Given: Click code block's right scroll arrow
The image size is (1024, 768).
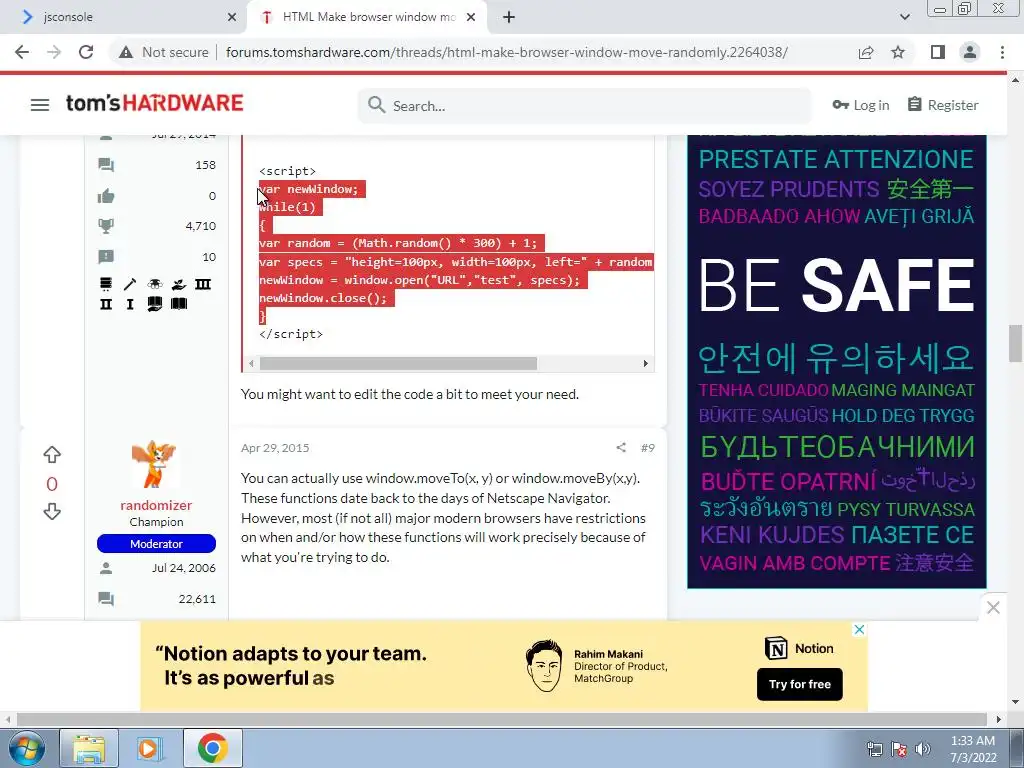Looking at the screenshot, I should pyautogui.click(x=645, y=364).
